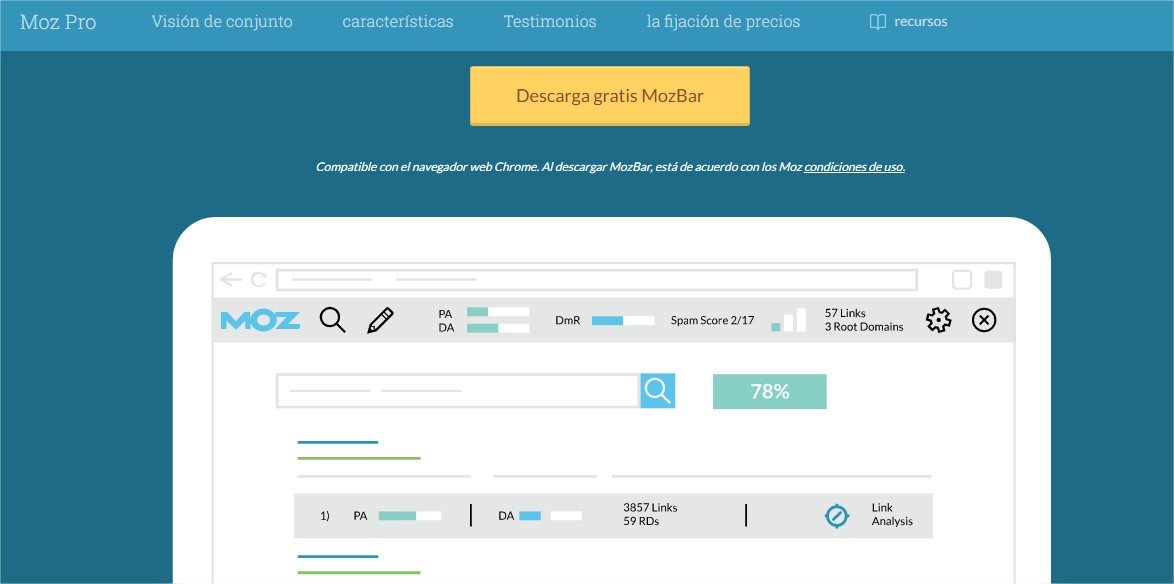This screenshot has height=584, width=1174.
Task: Click the illustrated search input field
Action: pyautogui.click(x=458, y=391)
